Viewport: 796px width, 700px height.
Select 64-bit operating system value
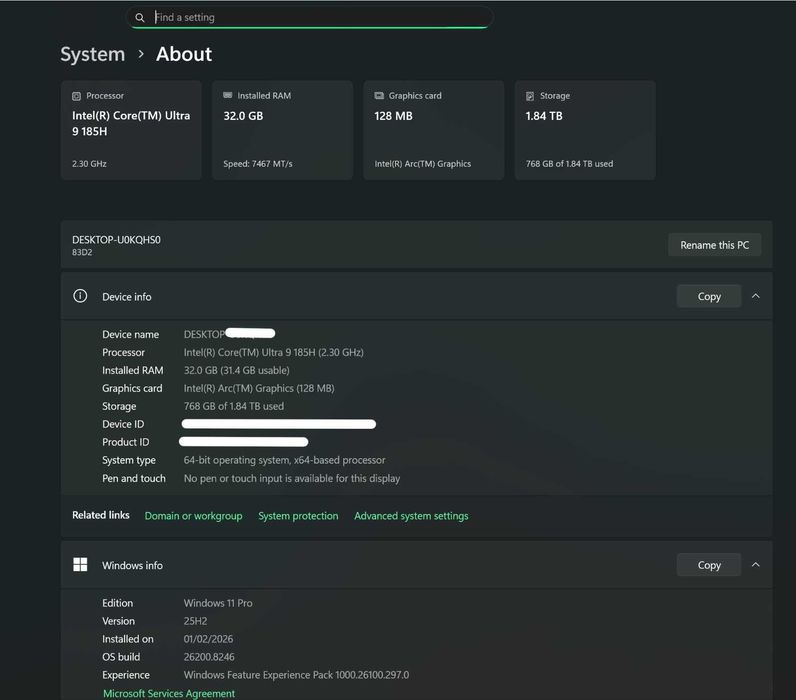point(284,460)
